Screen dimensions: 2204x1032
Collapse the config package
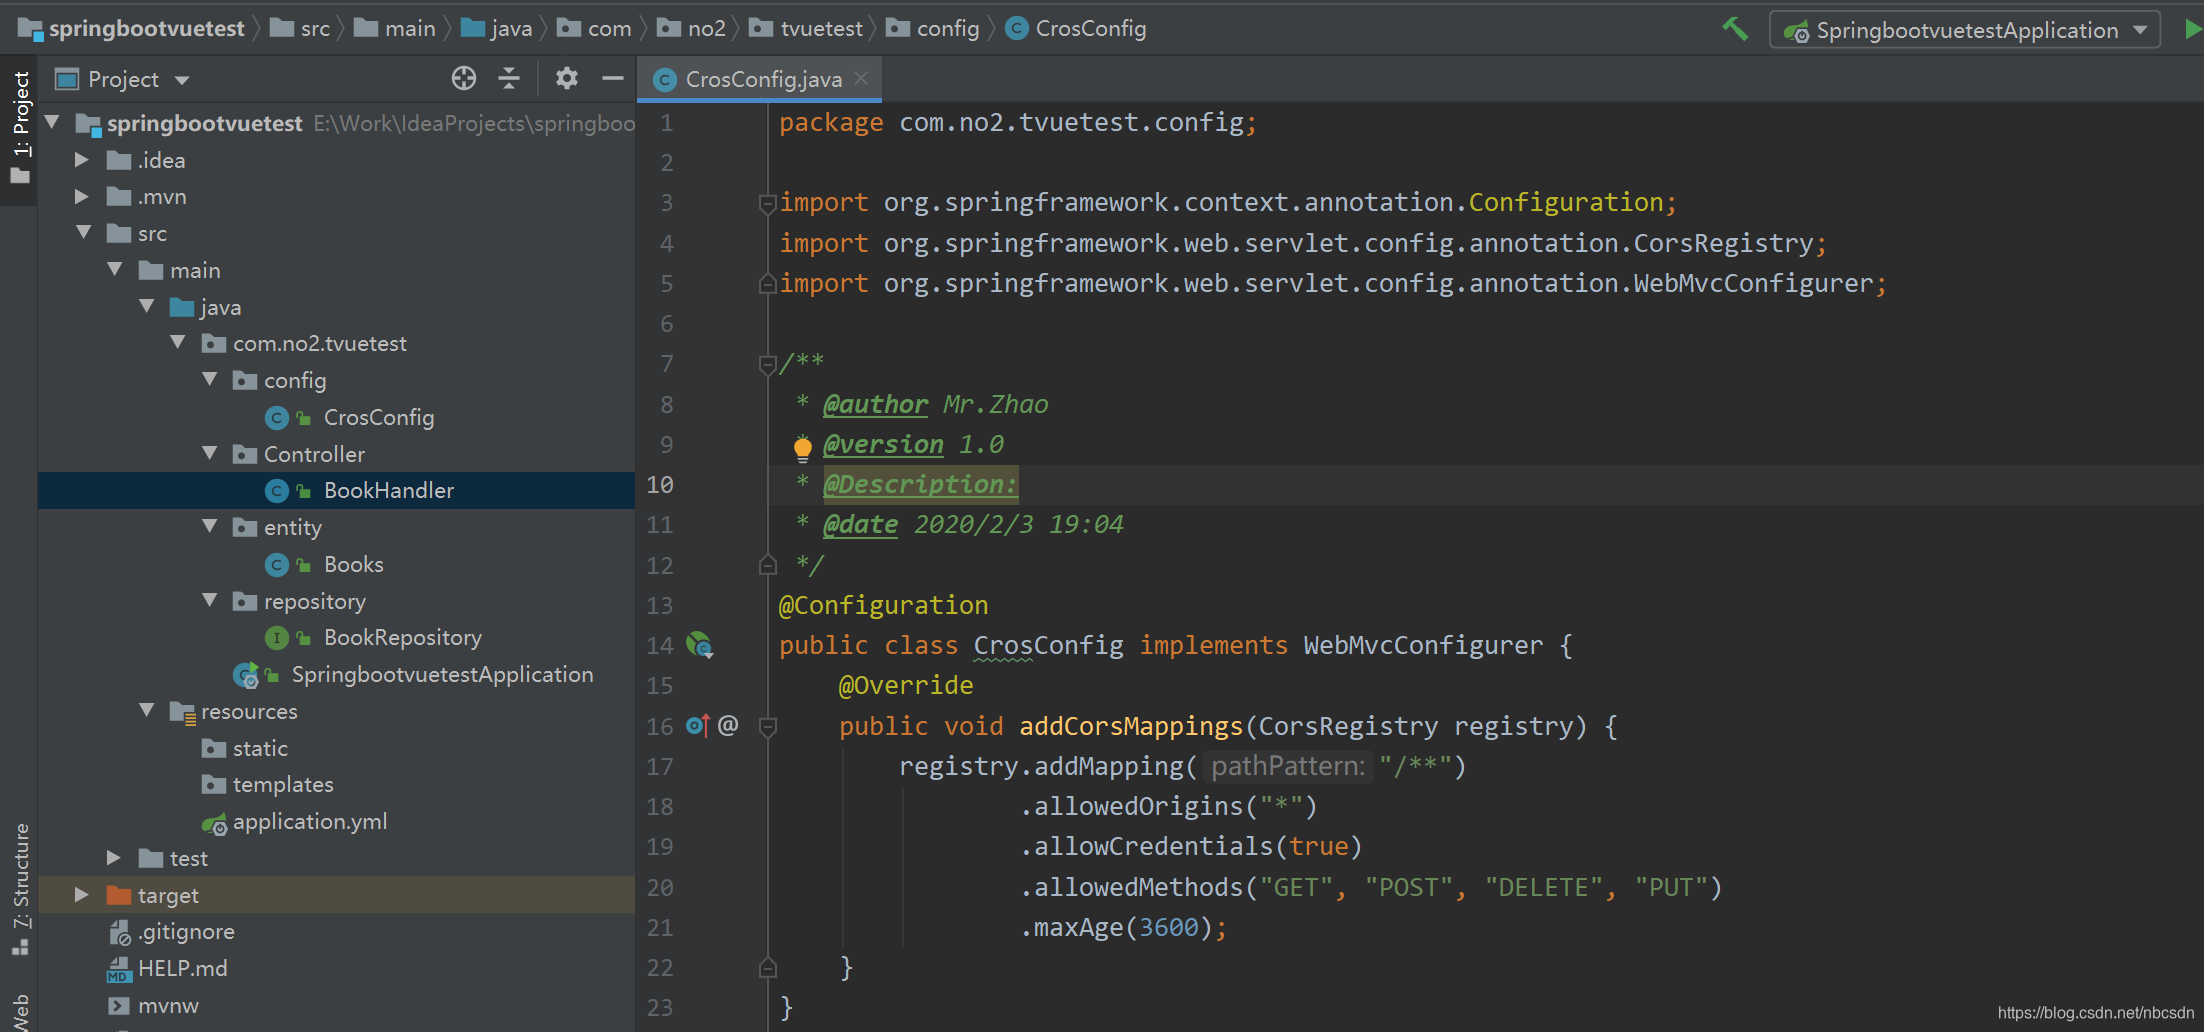[x=210, y=380]
